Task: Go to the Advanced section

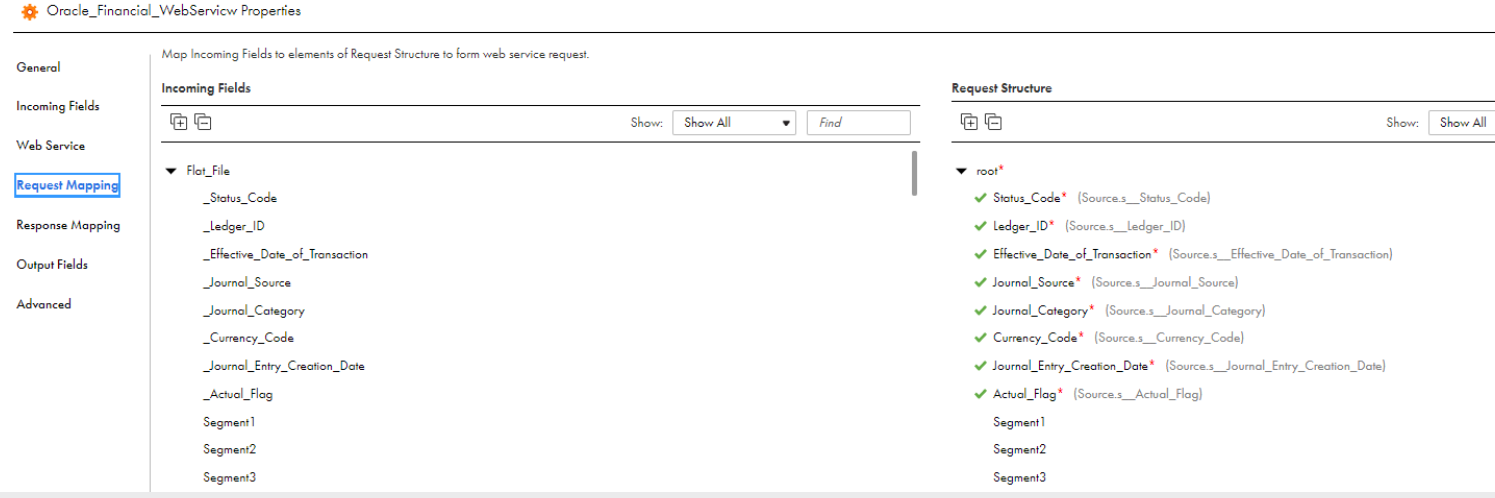Action: (x=44, y=305)
